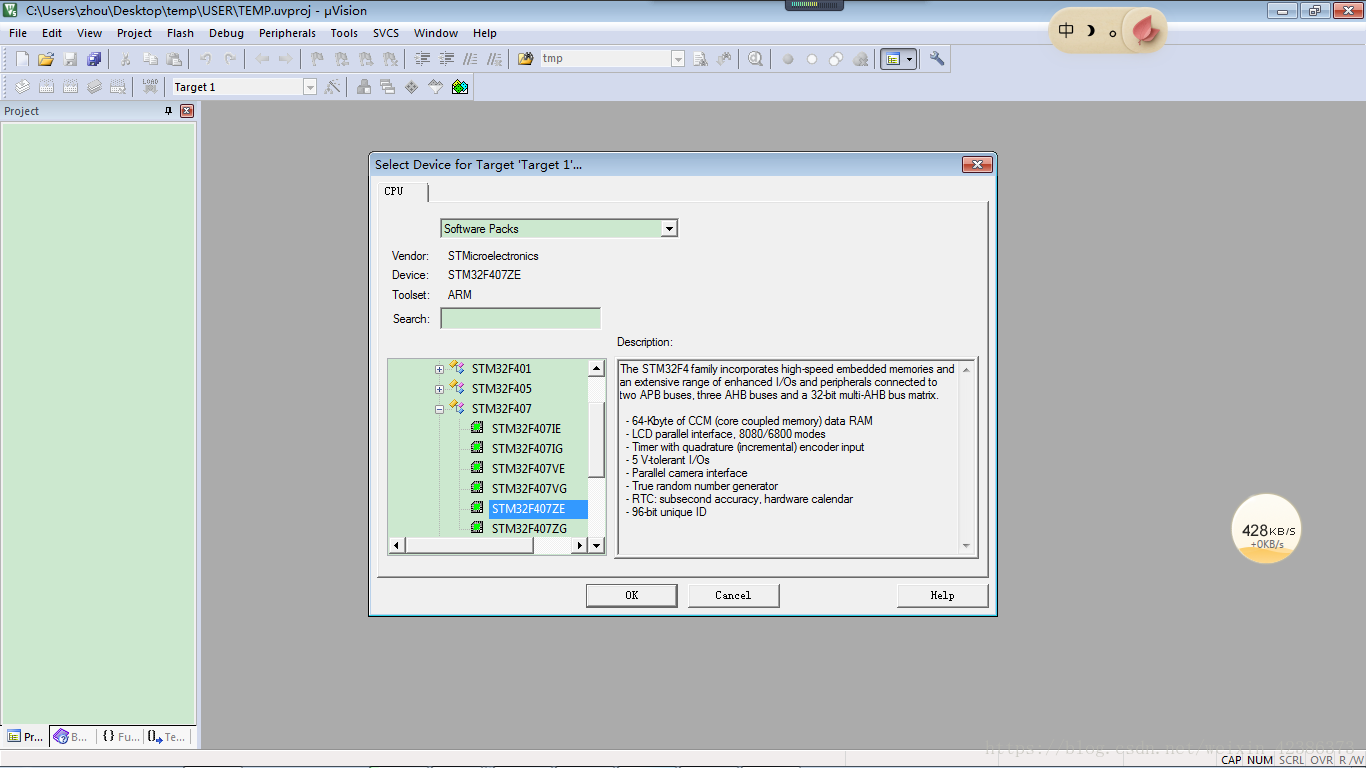Select STM32F407VG device
1366x768 pixels.
pos(529,489)
